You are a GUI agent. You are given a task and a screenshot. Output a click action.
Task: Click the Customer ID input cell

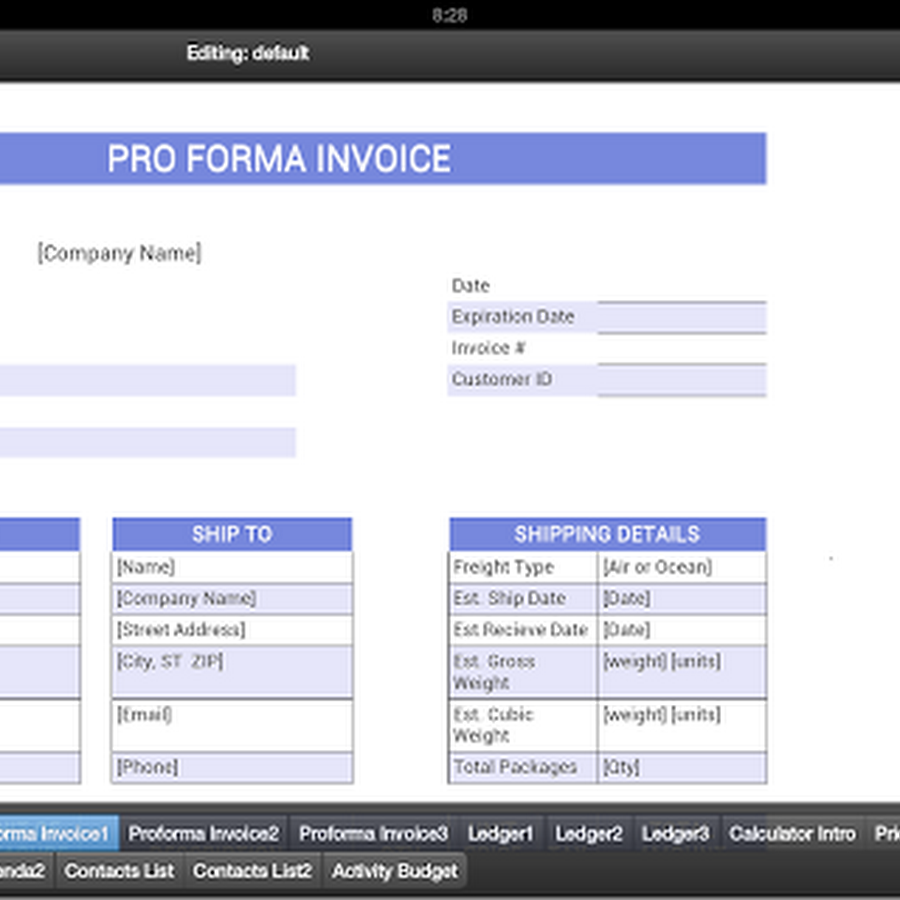(681, 379)
